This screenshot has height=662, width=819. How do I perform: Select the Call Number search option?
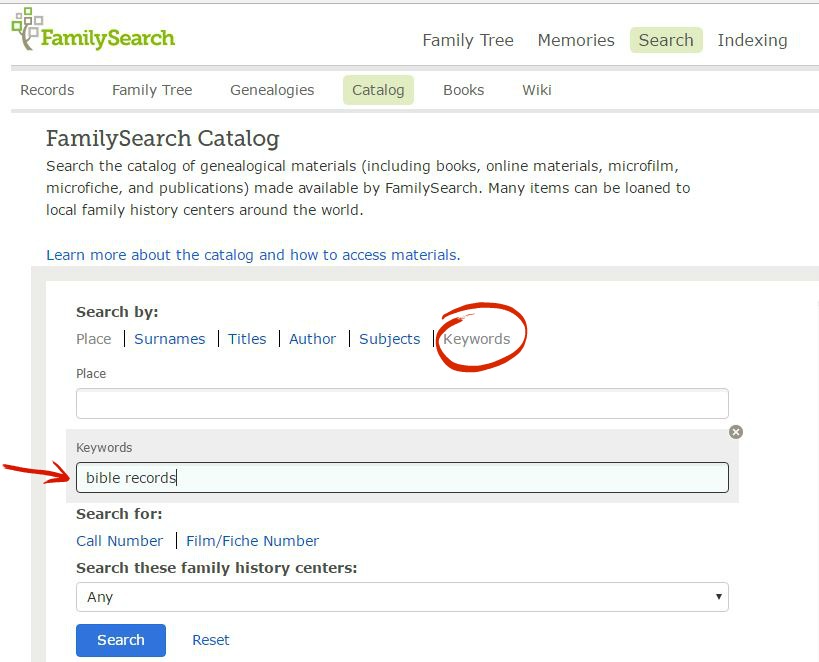click(120, 541)
